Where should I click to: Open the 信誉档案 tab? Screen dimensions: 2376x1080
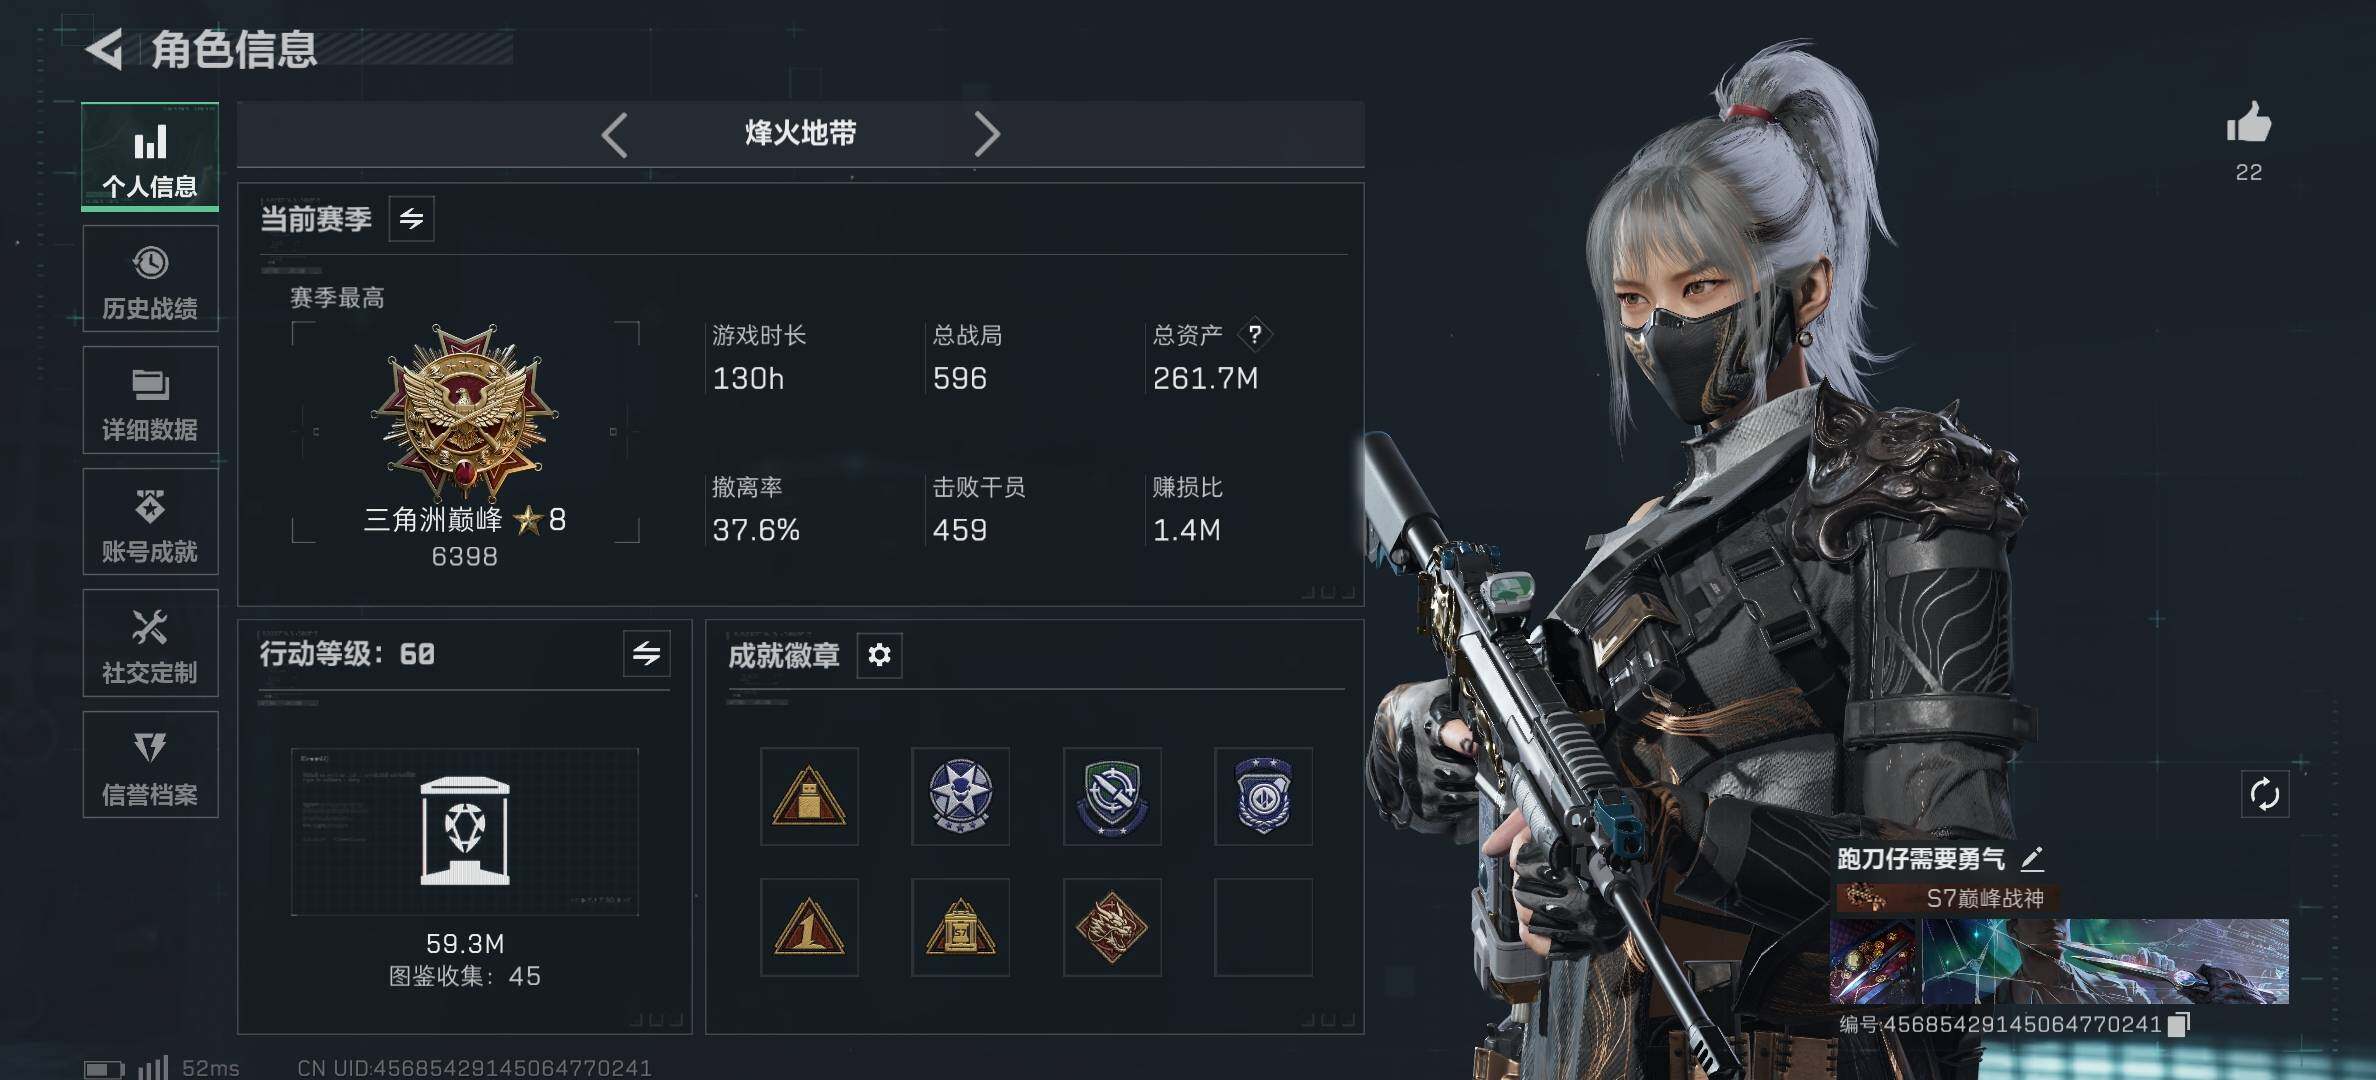[x=150, y=765]
